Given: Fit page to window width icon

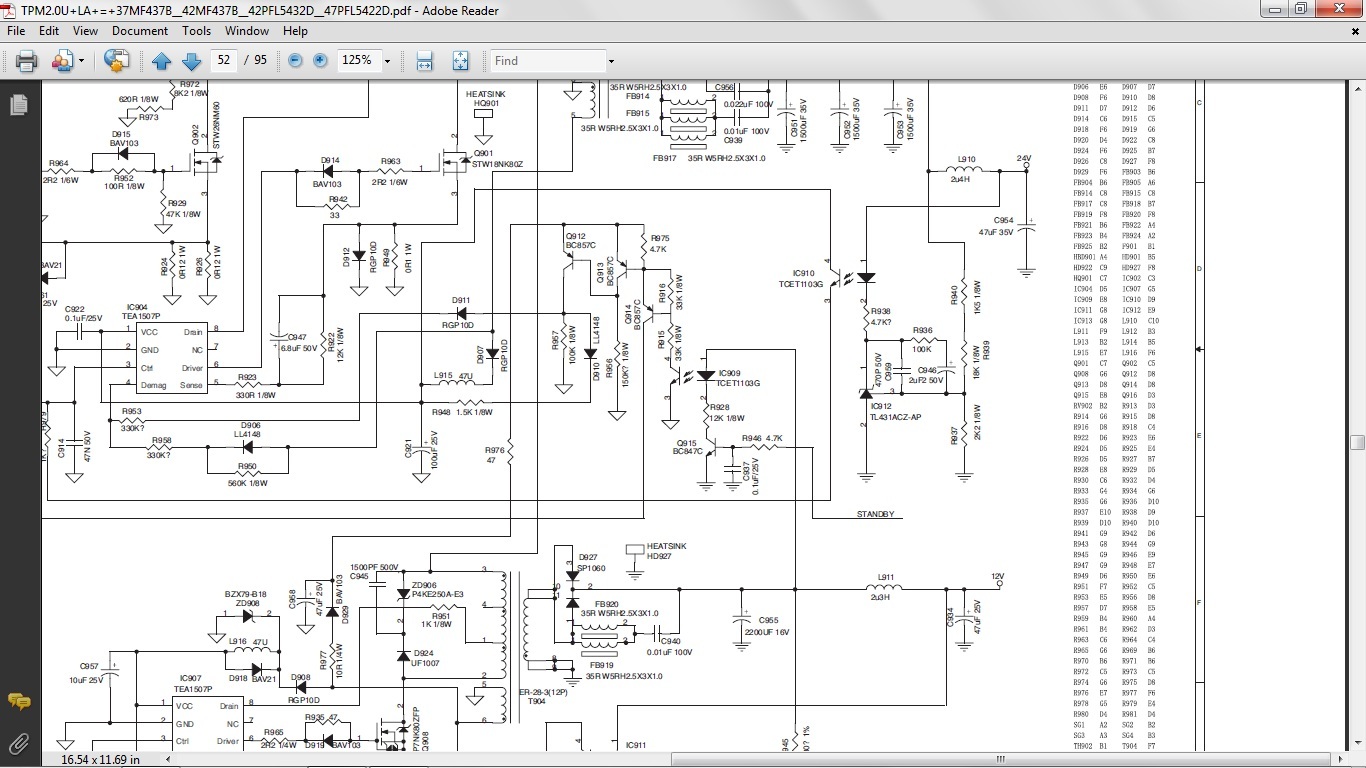Looking at the screenshot, I should pos(424,61).
